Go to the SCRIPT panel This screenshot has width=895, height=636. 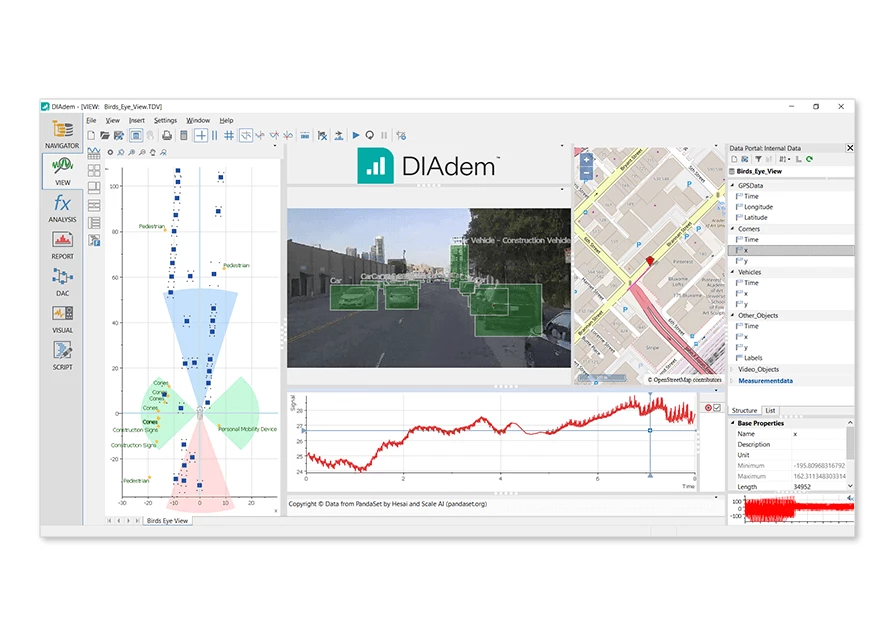point(62,354)
